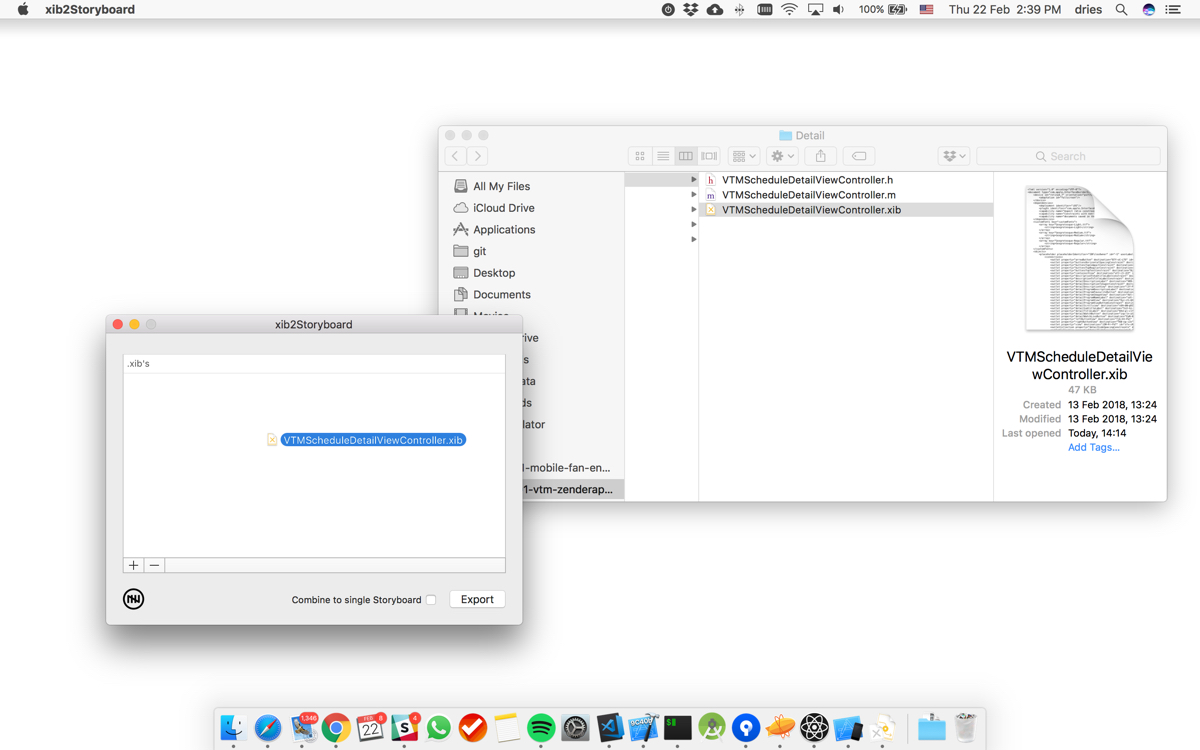Viewport: 1200px width, 750px height.
Task: Activate Siri from the menu bar
Action: pyautogui.click(x=1148, y=9)
